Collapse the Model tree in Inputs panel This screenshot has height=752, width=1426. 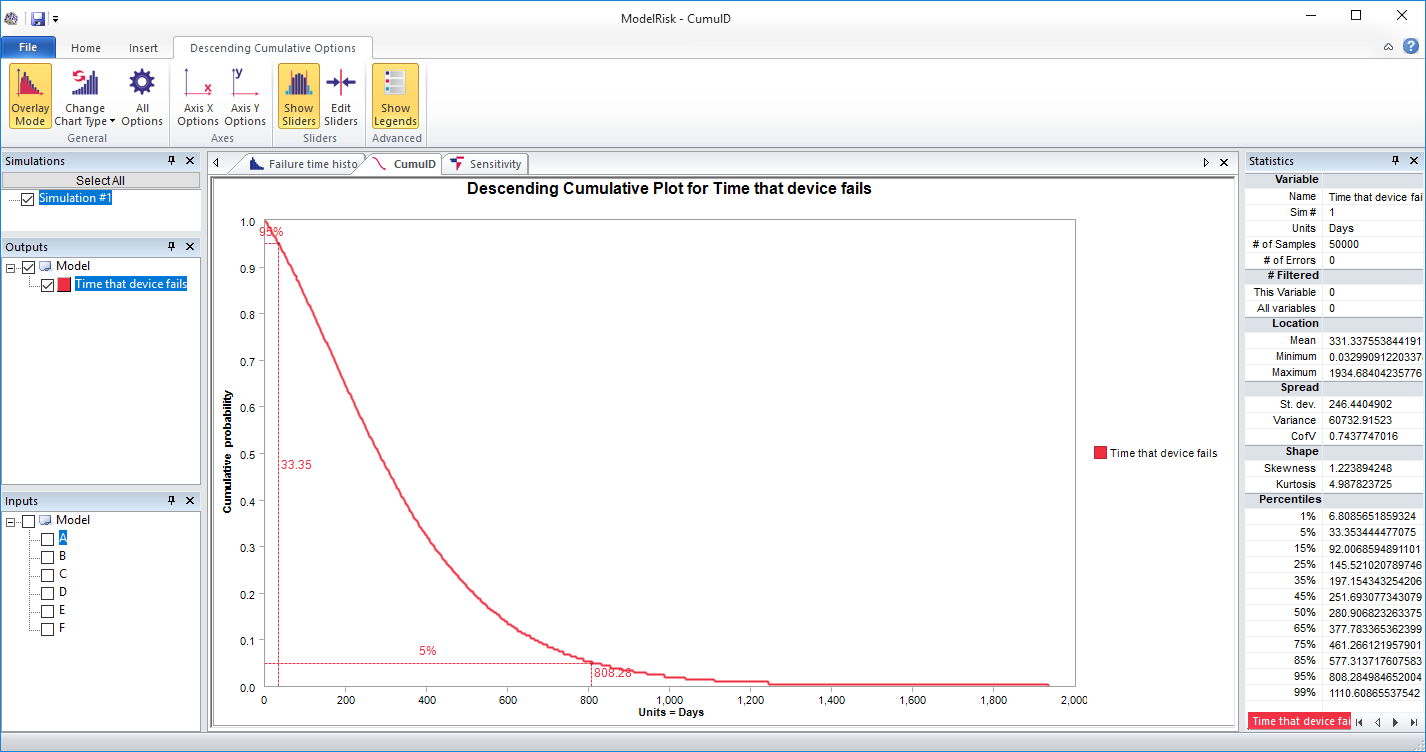point(9,520)
